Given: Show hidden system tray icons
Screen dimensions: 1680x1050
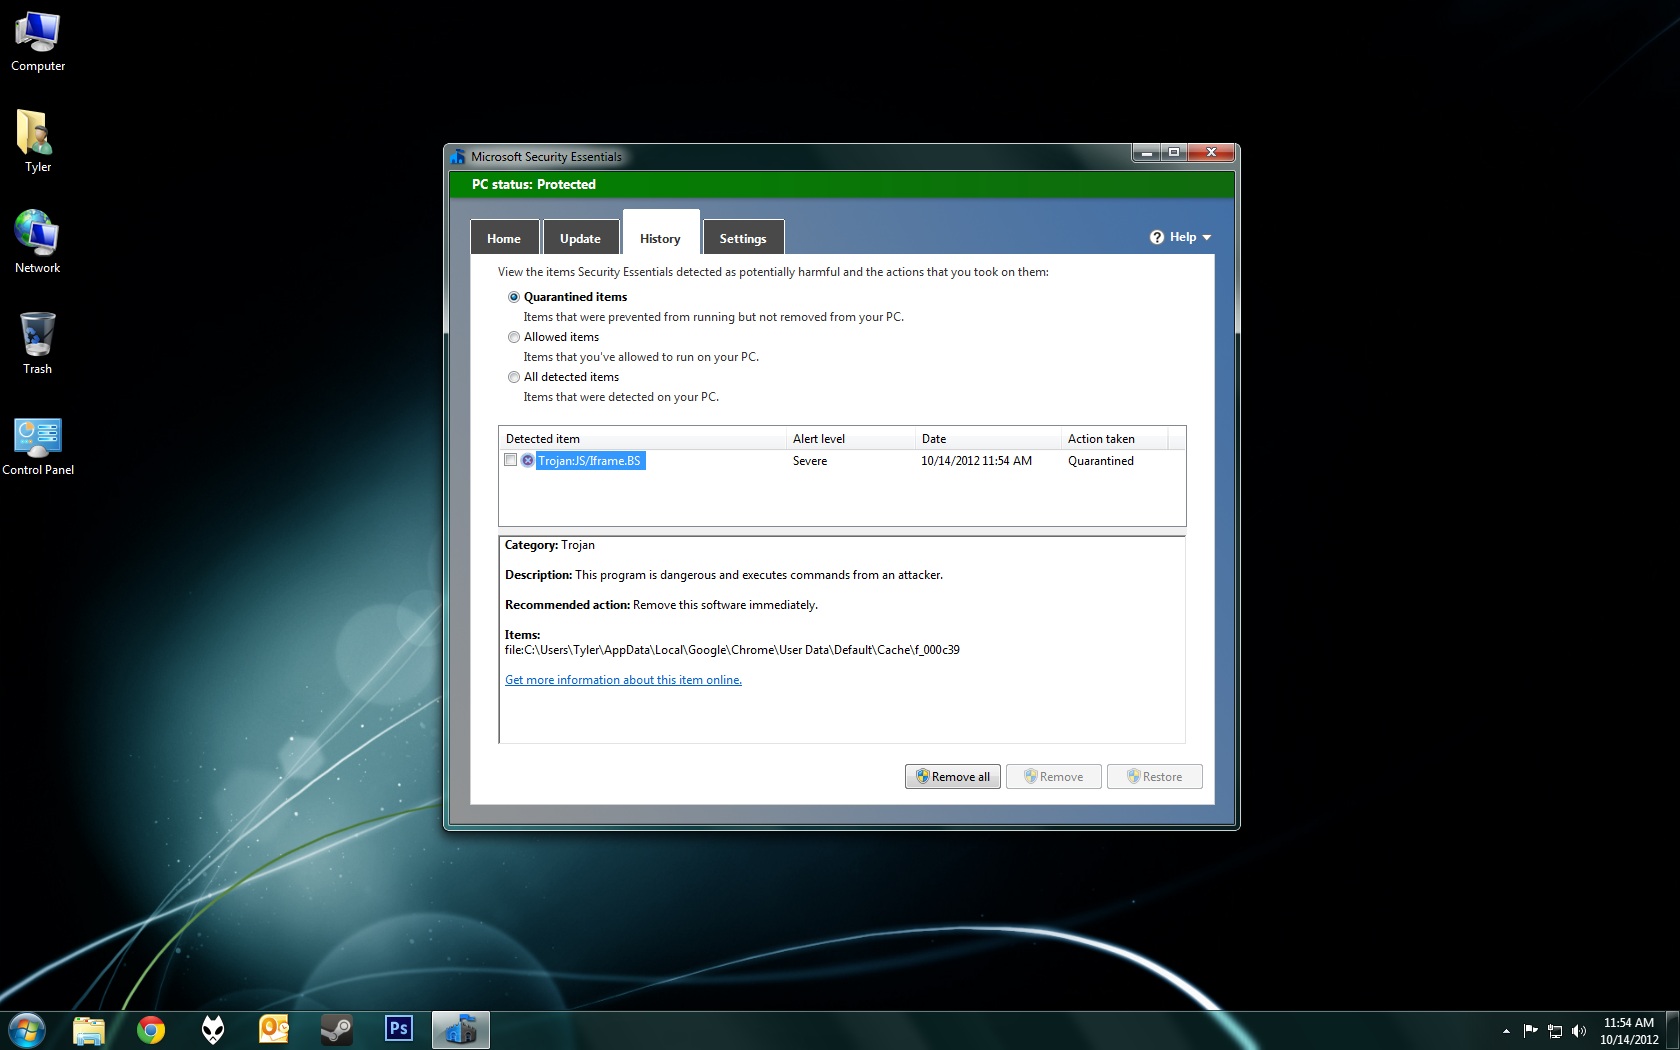Looking at the screenshot, I should [1506, 1031].
